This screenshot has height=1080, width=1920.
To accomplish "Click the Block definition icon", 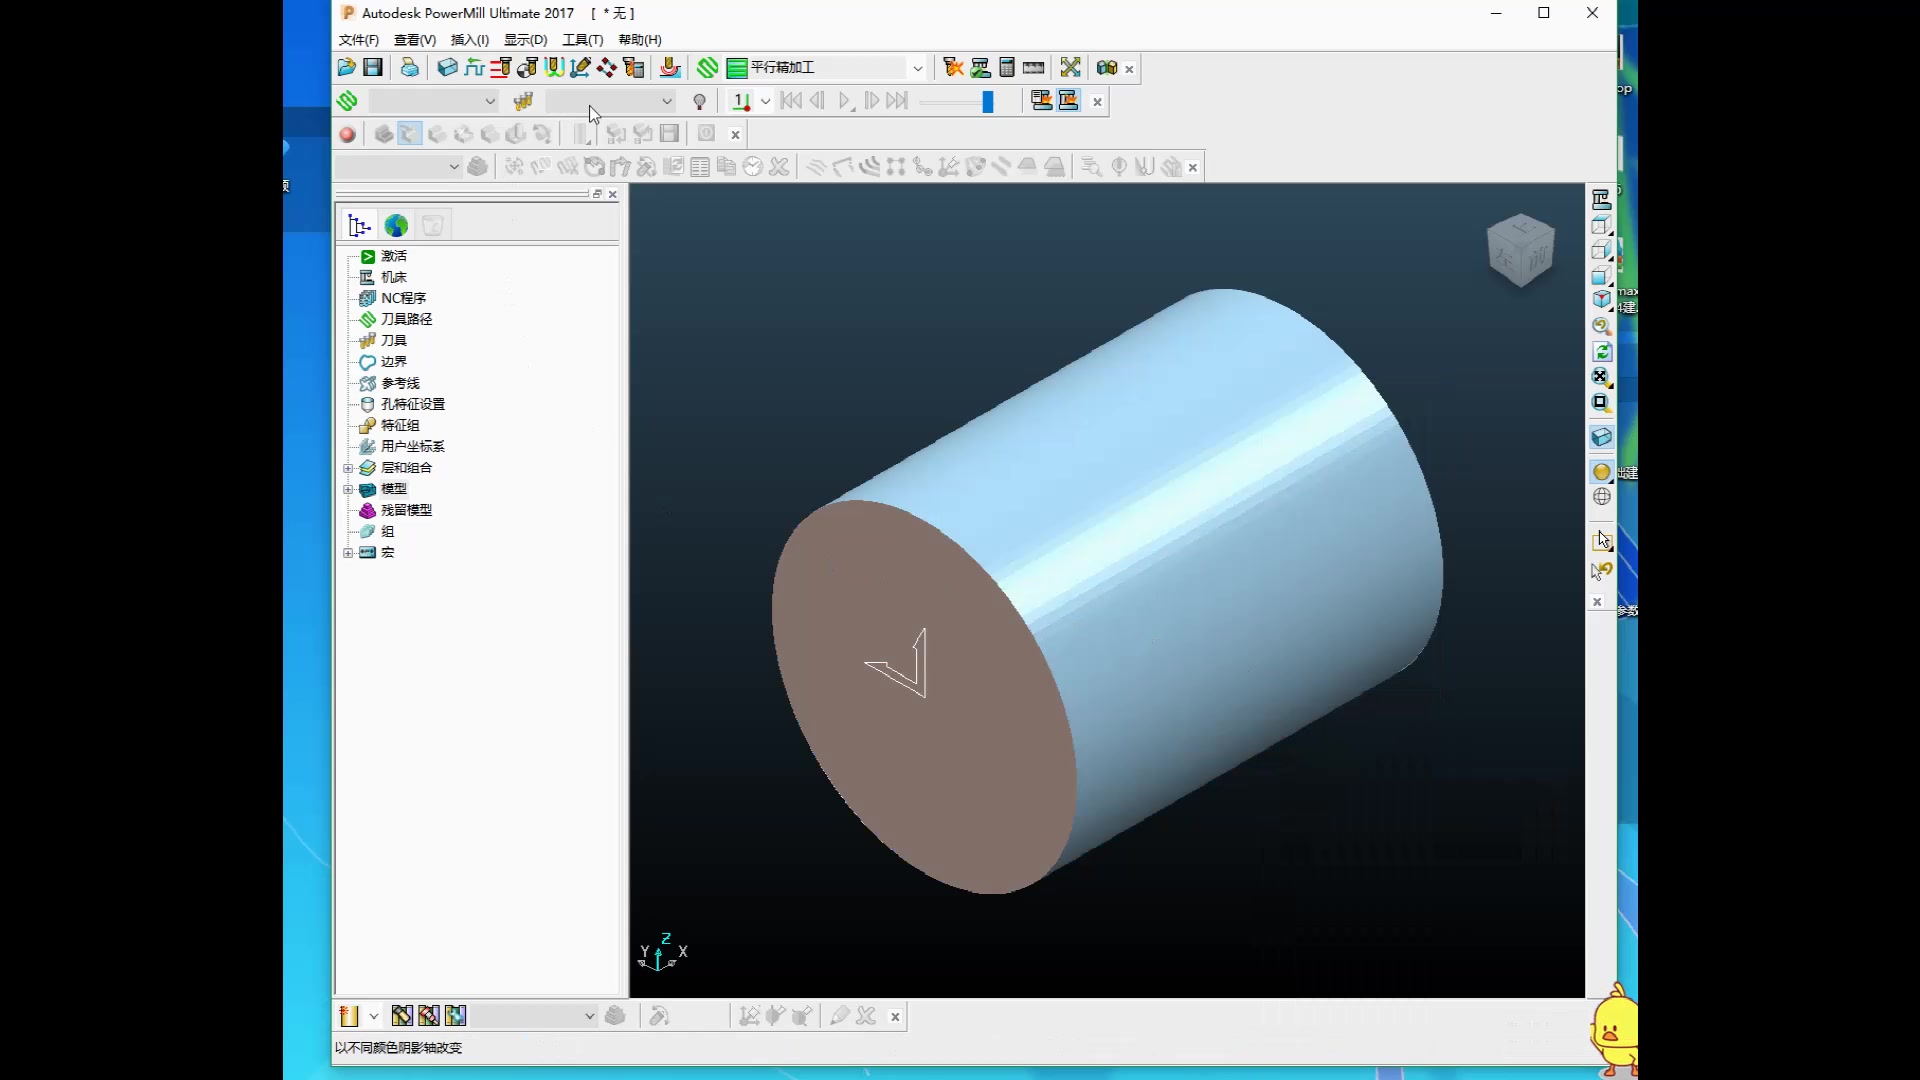I will 447,67.
